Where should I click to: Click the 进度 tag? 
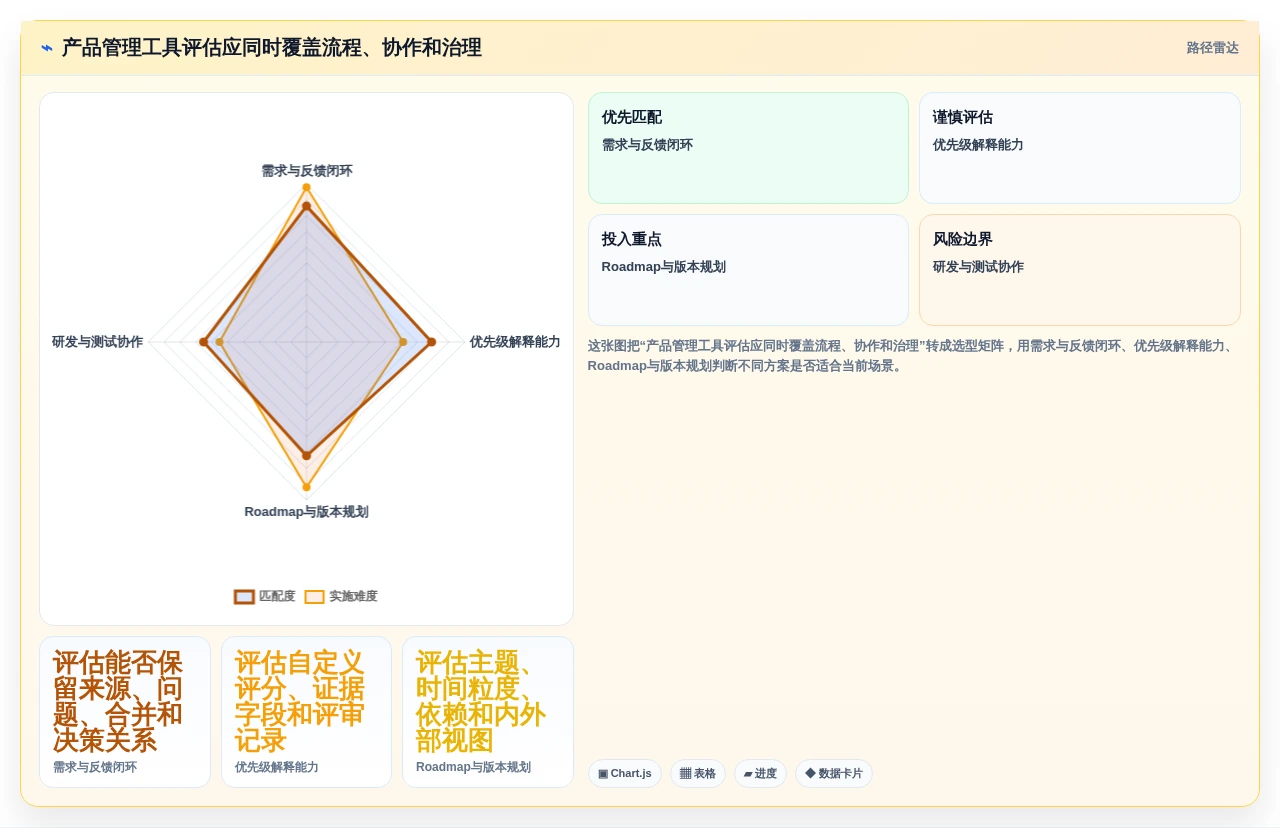pyautogui.click(x=760, y=774)
